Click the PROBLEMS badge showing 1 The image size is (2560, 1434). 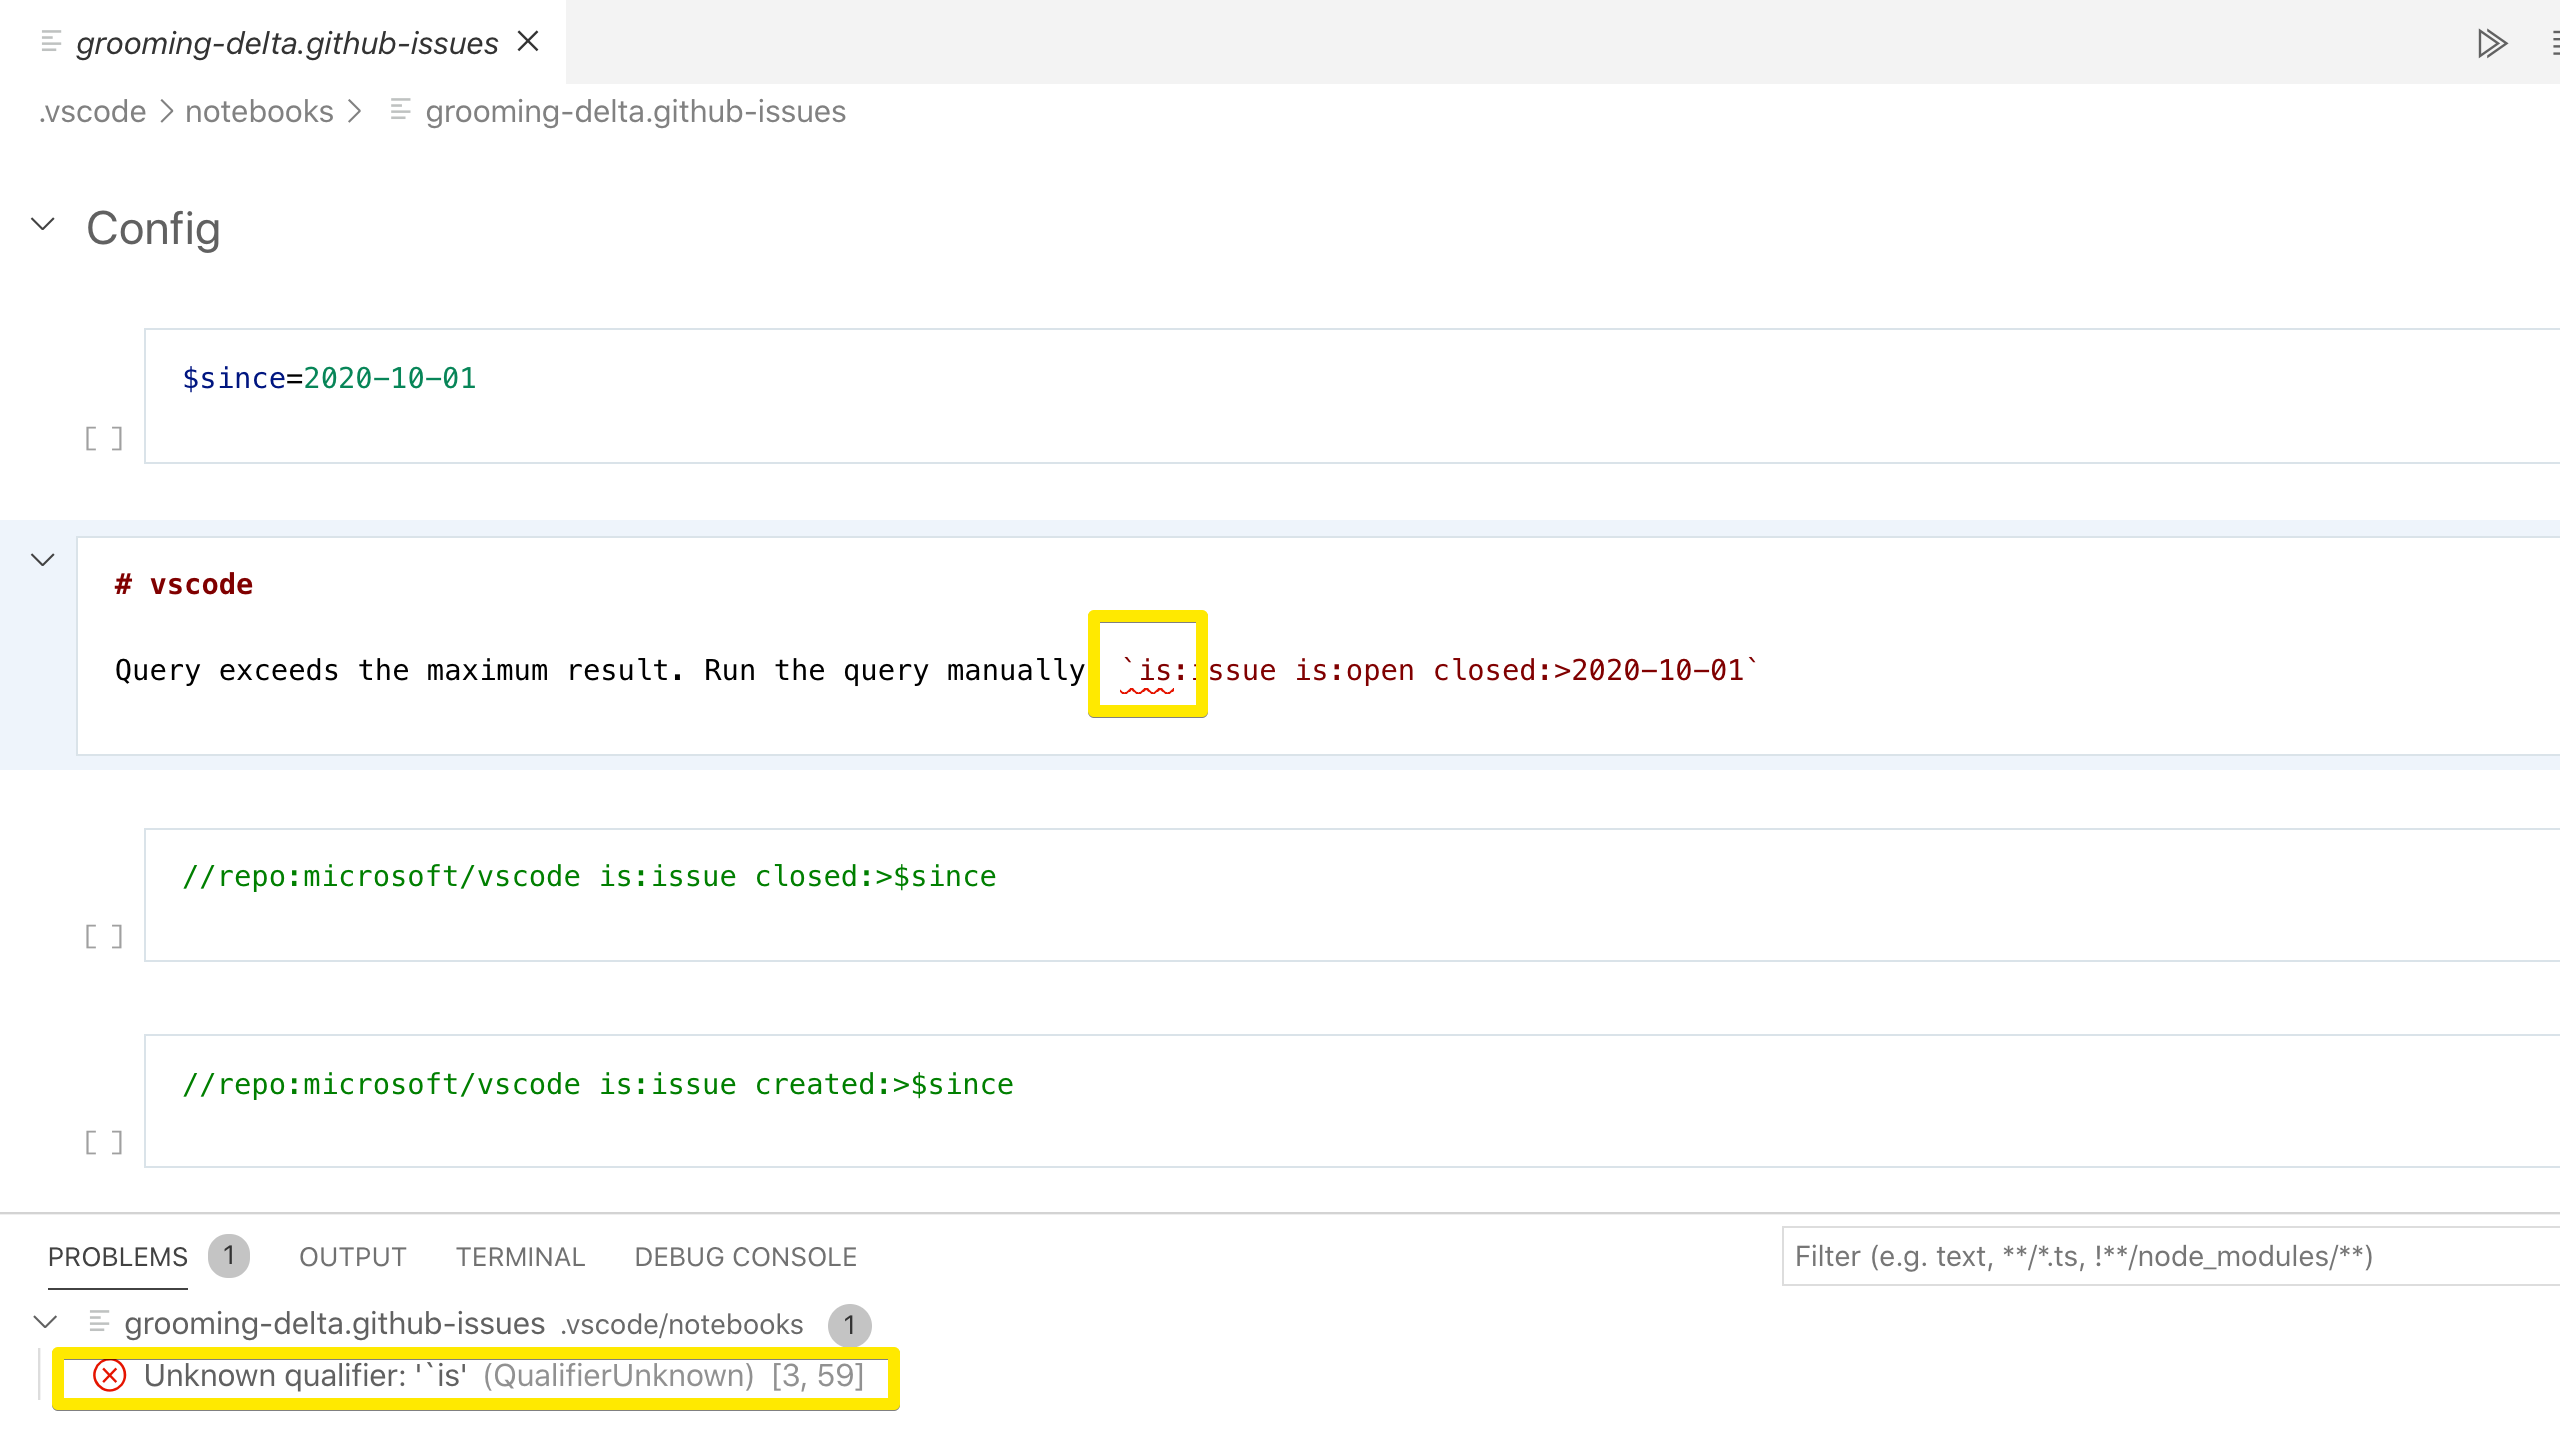click(228, 1256)
